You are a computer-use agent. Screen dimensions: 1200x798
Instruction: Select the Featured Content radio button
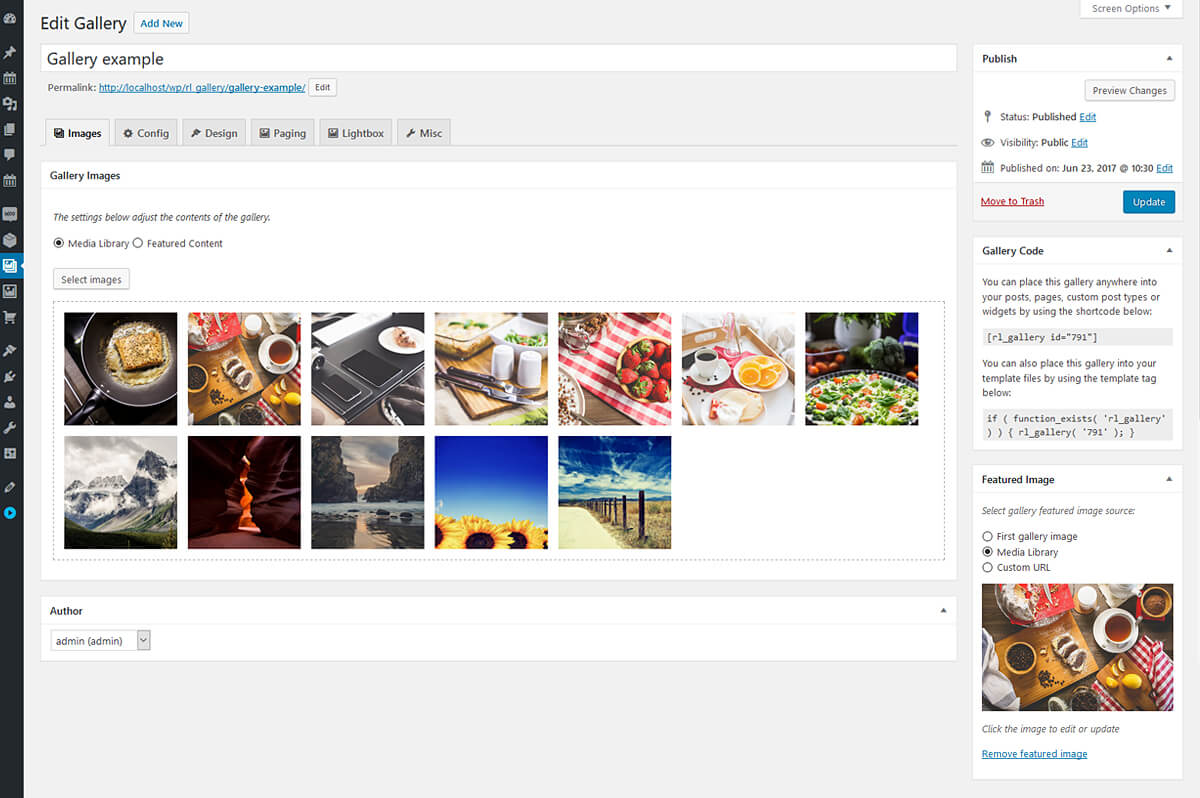pos(139,243)
